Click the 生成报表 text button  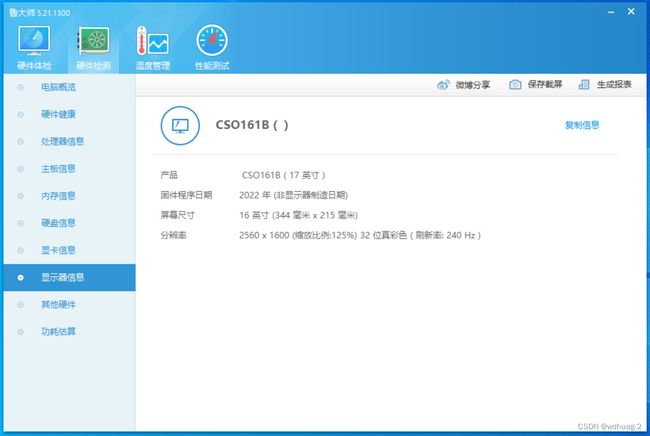click(x=614, y=85)
